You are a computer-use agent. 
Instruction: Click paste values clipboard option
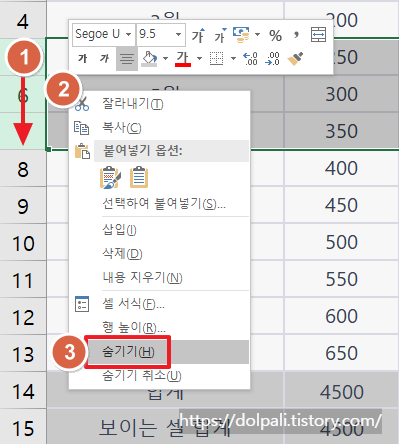point(139,177)
